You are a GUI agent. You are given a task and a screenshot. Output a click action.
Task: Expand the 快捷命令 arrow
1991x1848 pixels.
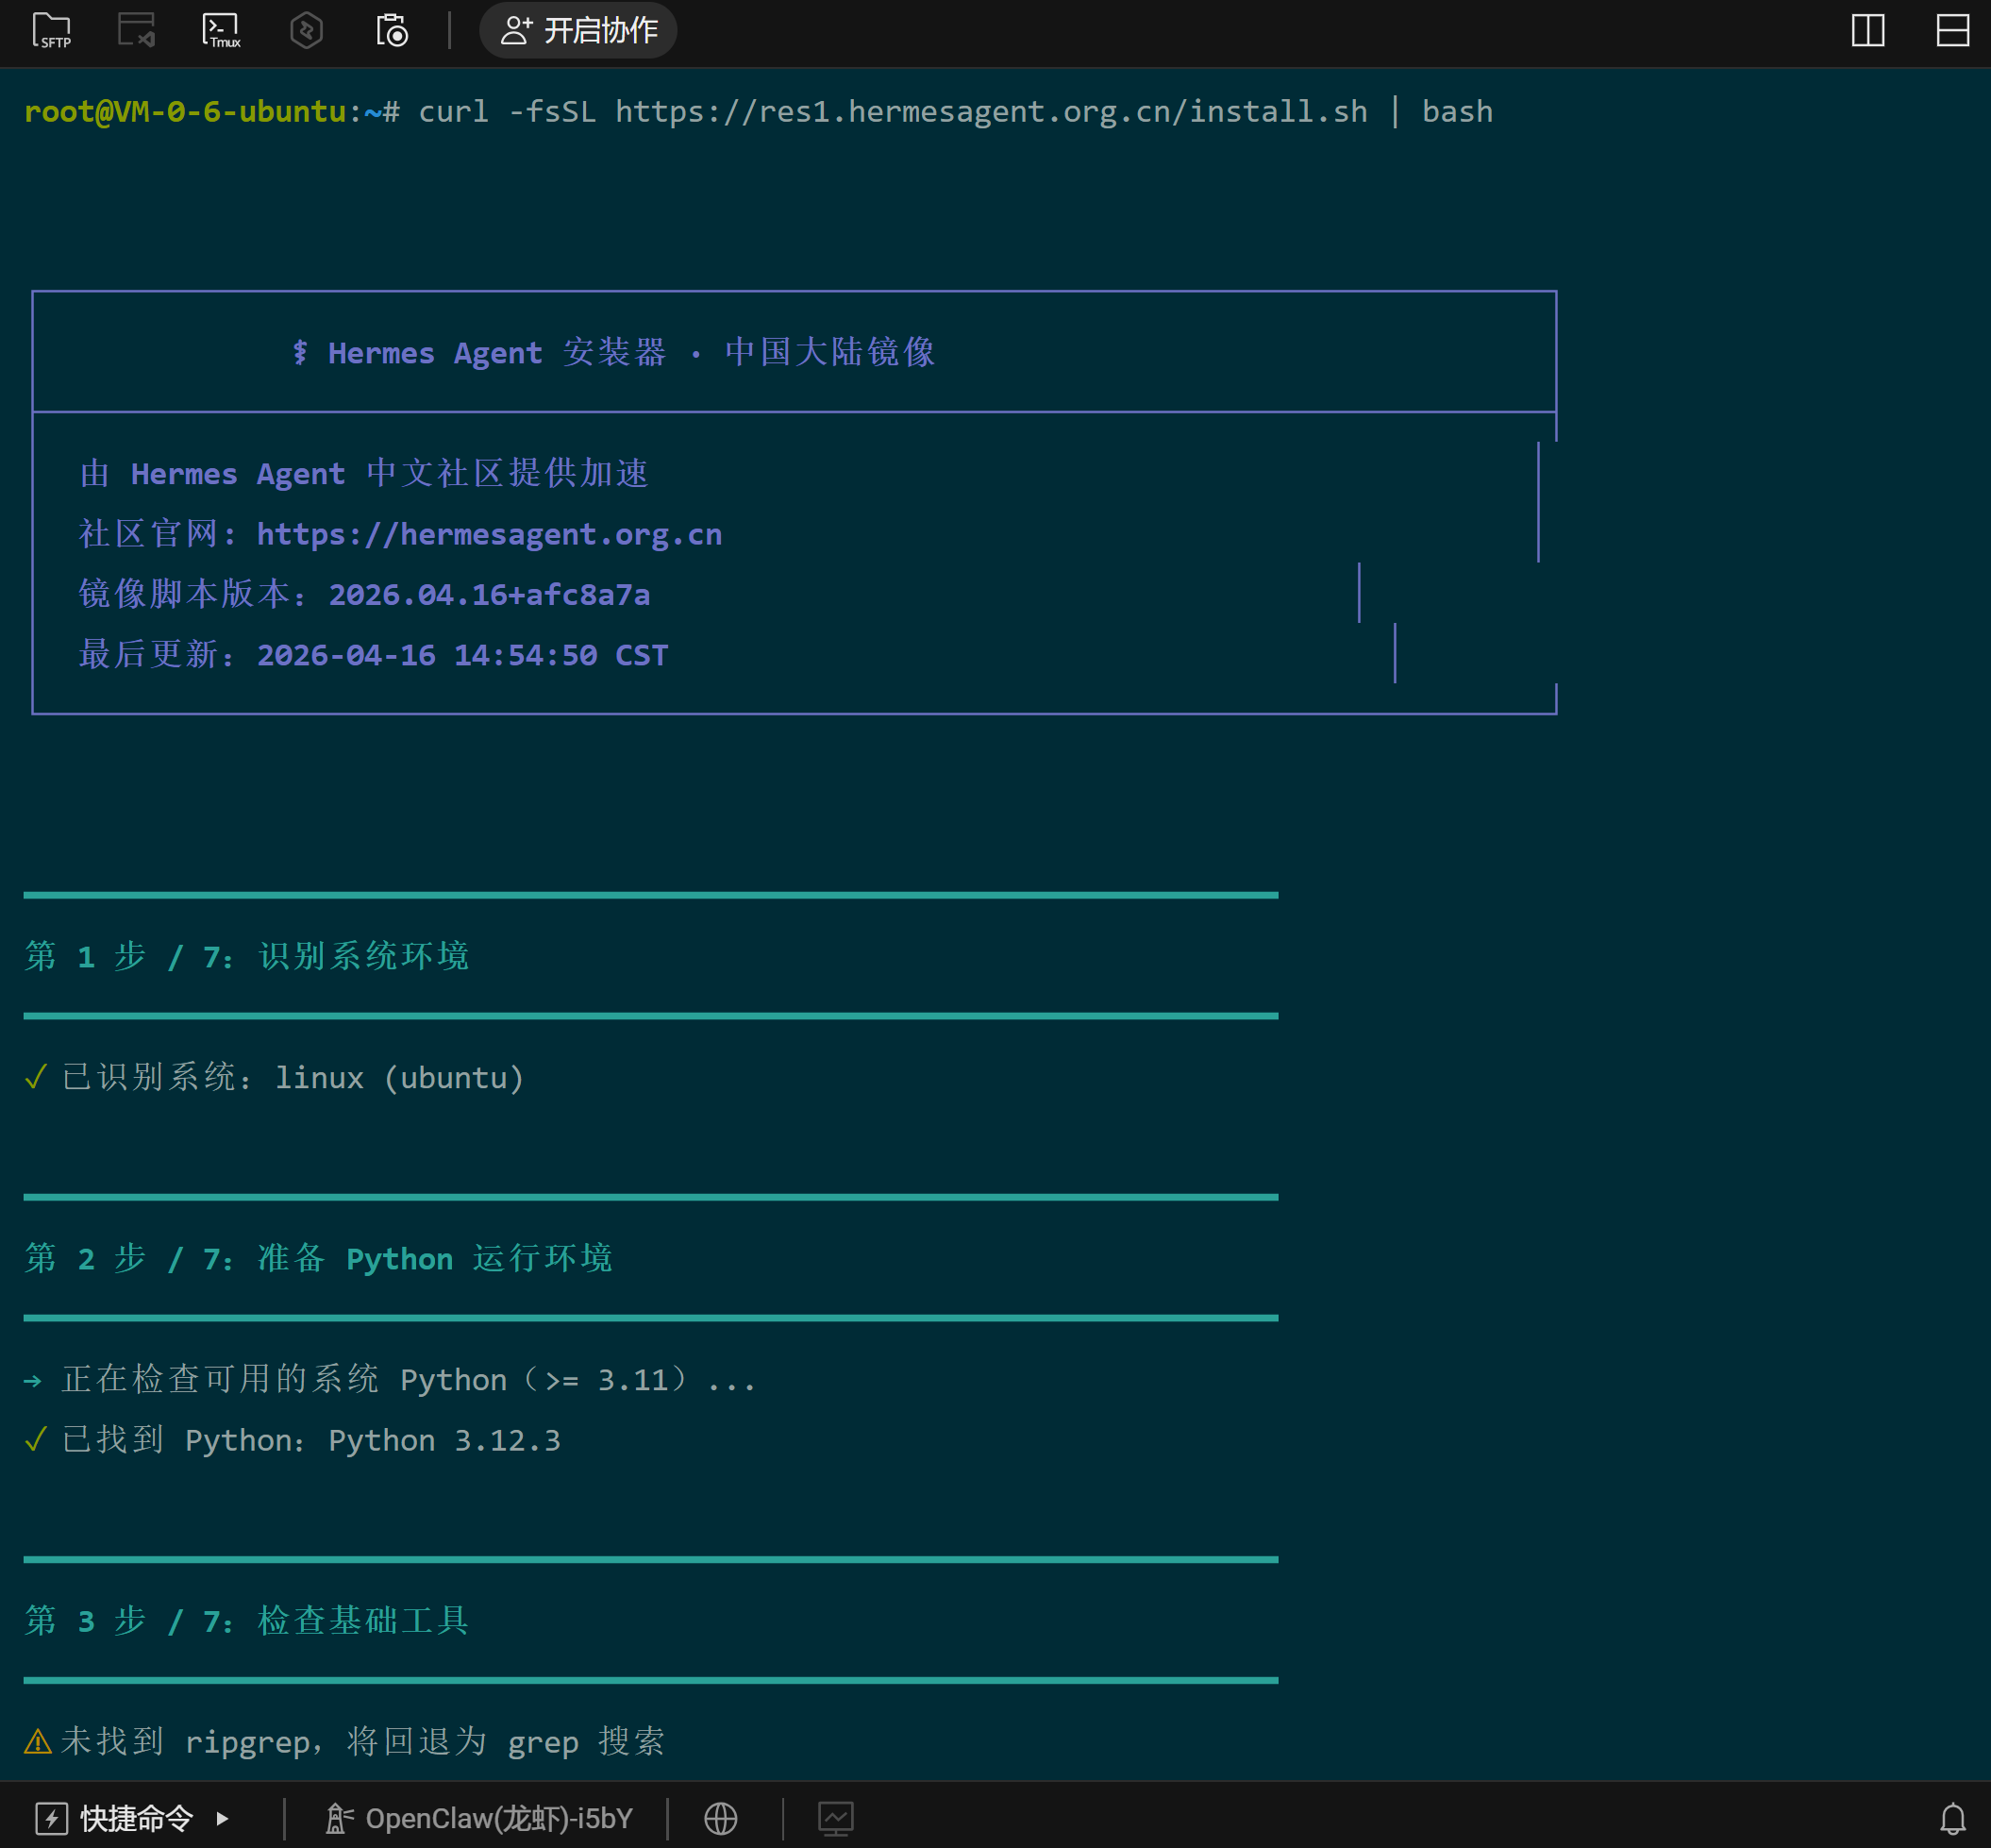pyautogui.click(x=222, y=1818)
